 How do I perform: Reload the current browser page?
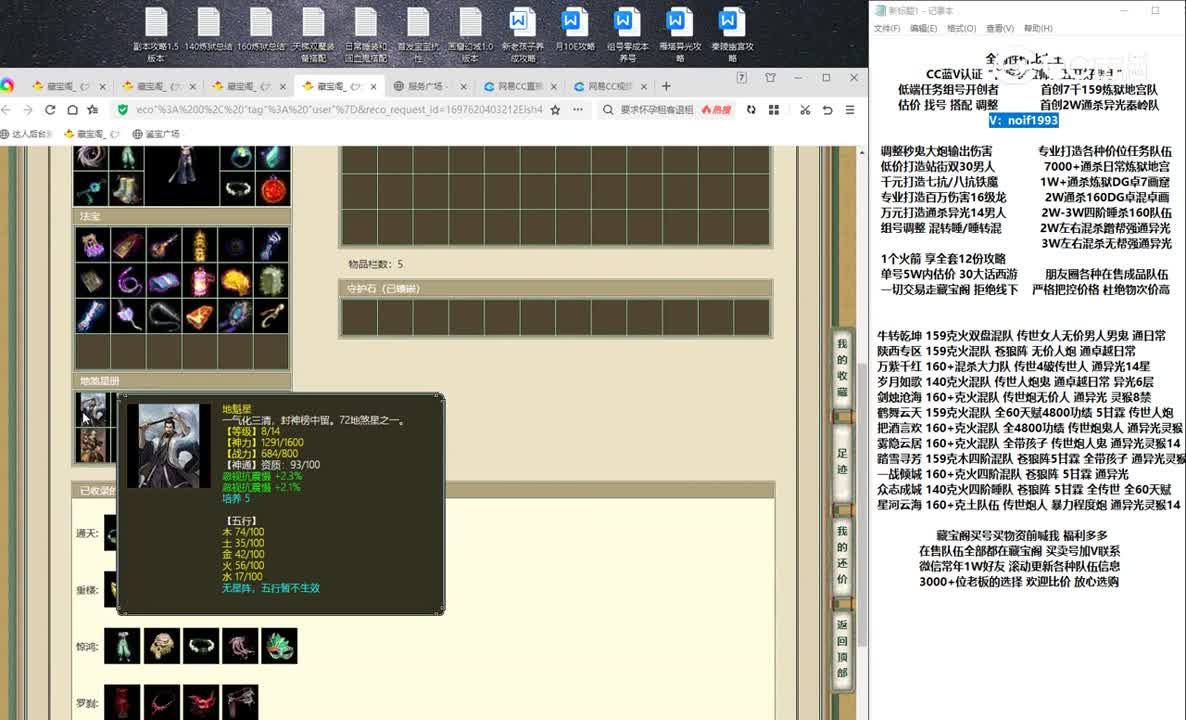50,110
